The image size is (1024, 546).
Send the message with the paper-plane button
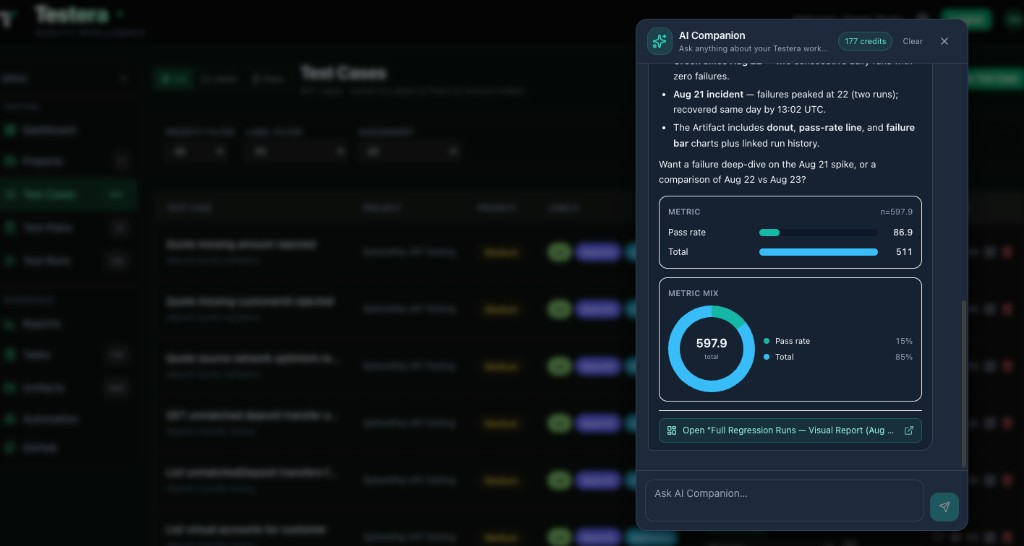944,507
